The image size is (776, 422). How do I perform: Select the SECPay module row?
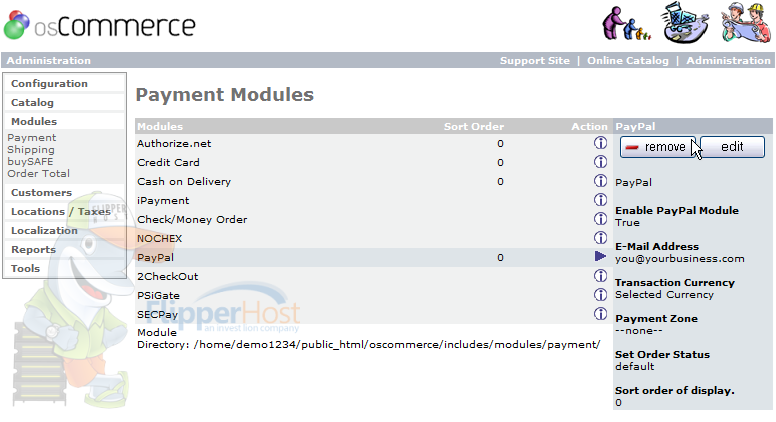pyautogui.click(x=373, y=314)
